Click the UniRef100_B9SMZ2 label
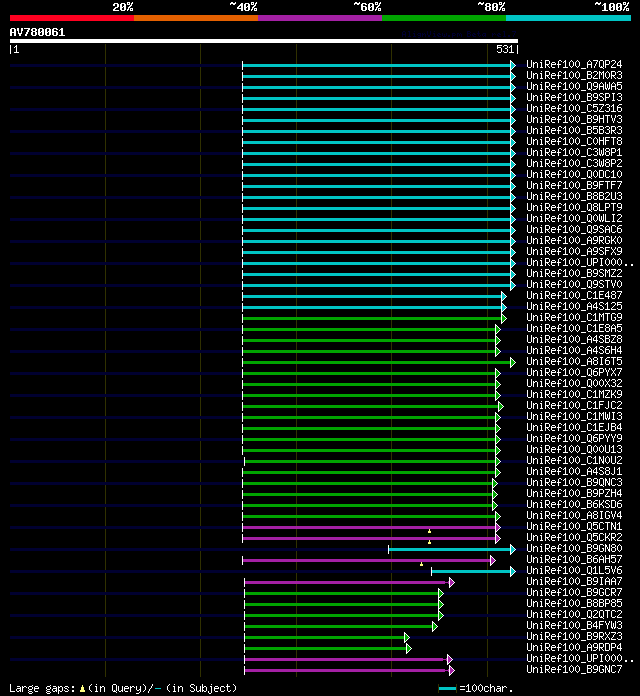 coord(574,273)
